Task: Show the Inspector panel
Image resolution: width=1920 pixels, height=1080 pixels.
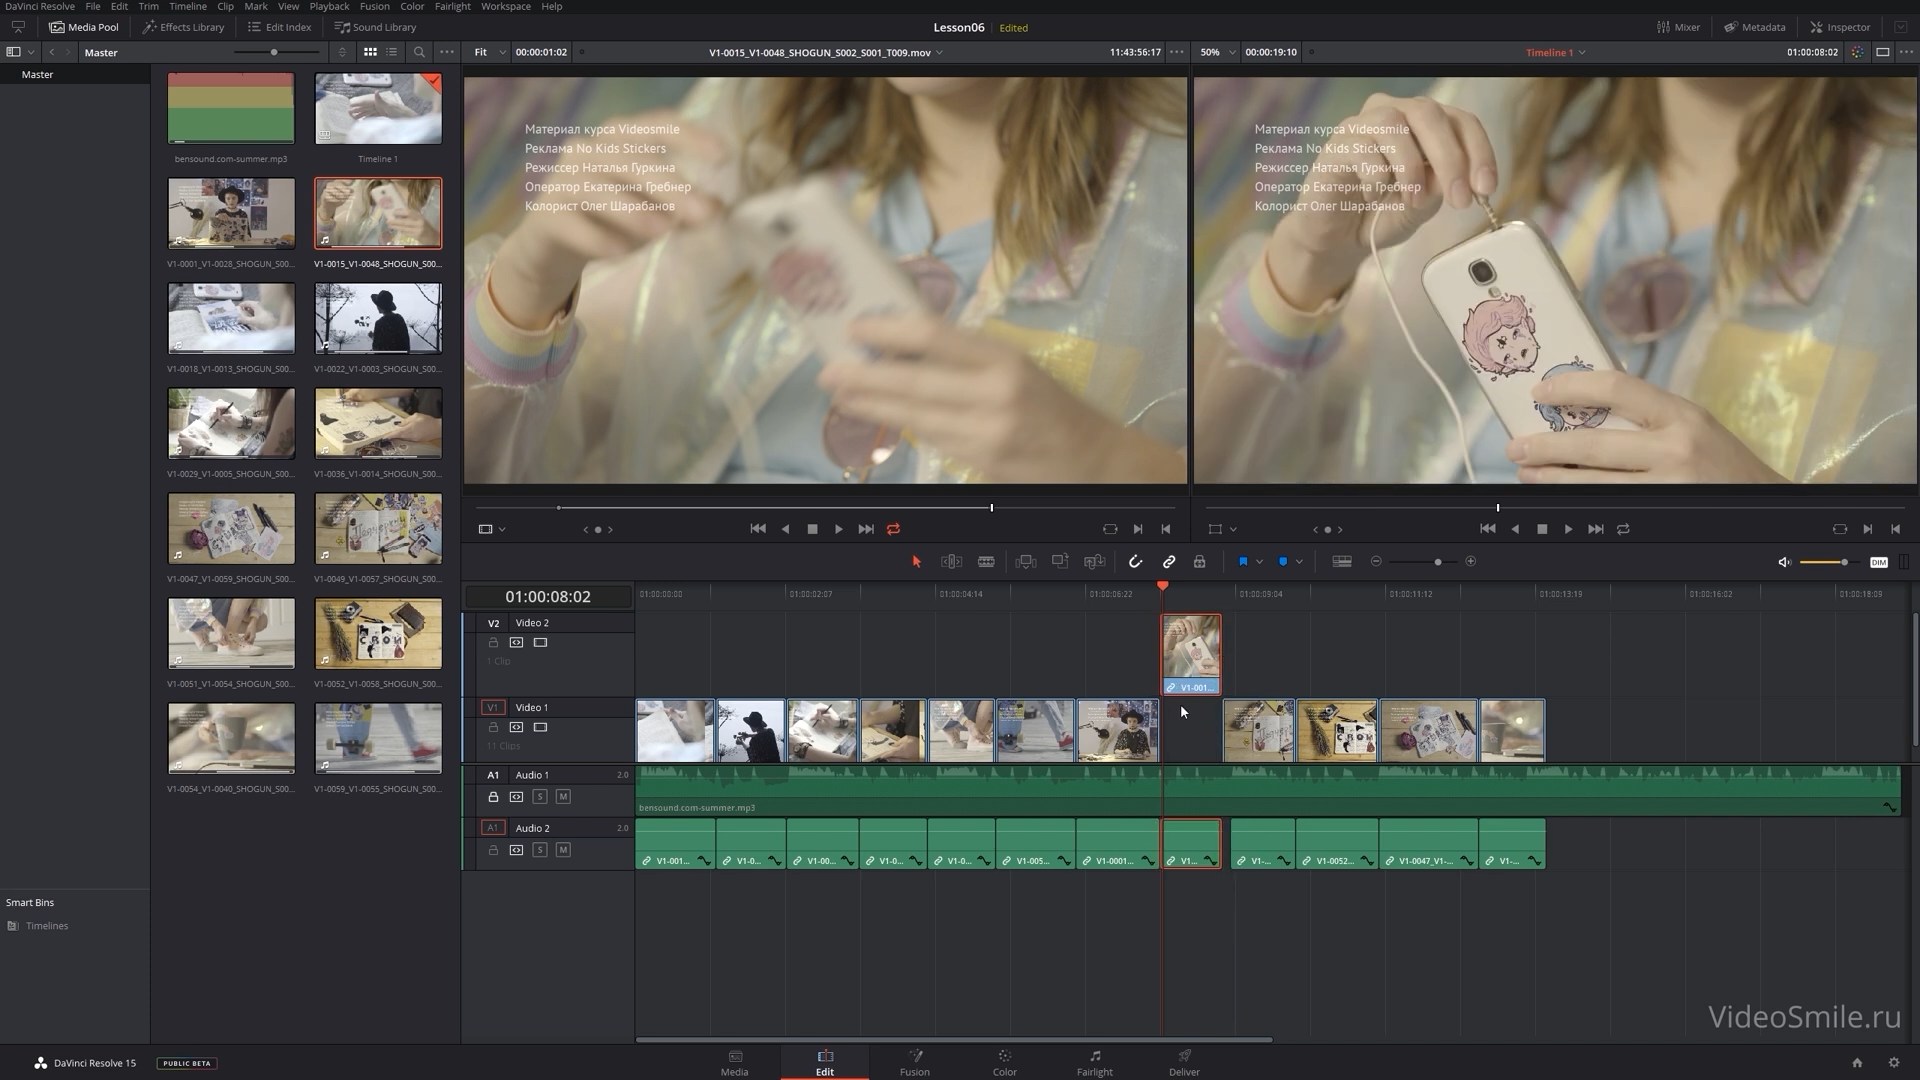Action: [1840, 27]
